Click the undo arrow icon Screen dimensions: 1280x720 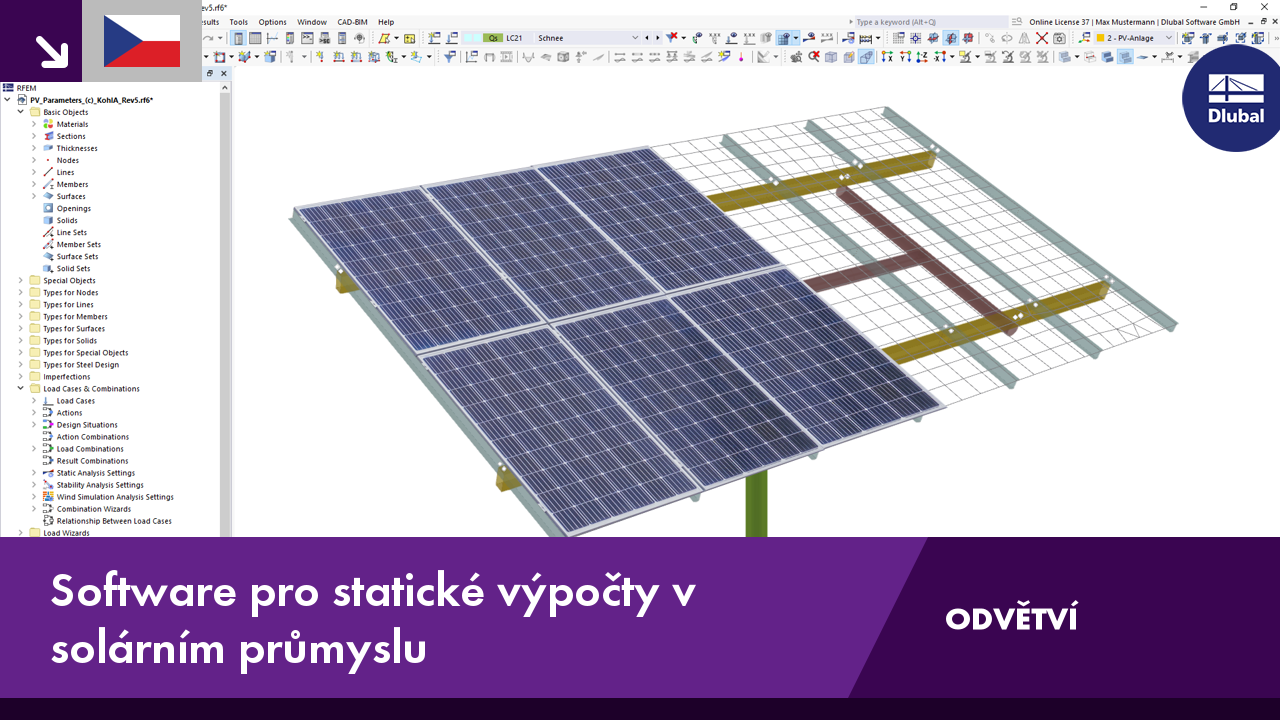click(x=207, y=38)
